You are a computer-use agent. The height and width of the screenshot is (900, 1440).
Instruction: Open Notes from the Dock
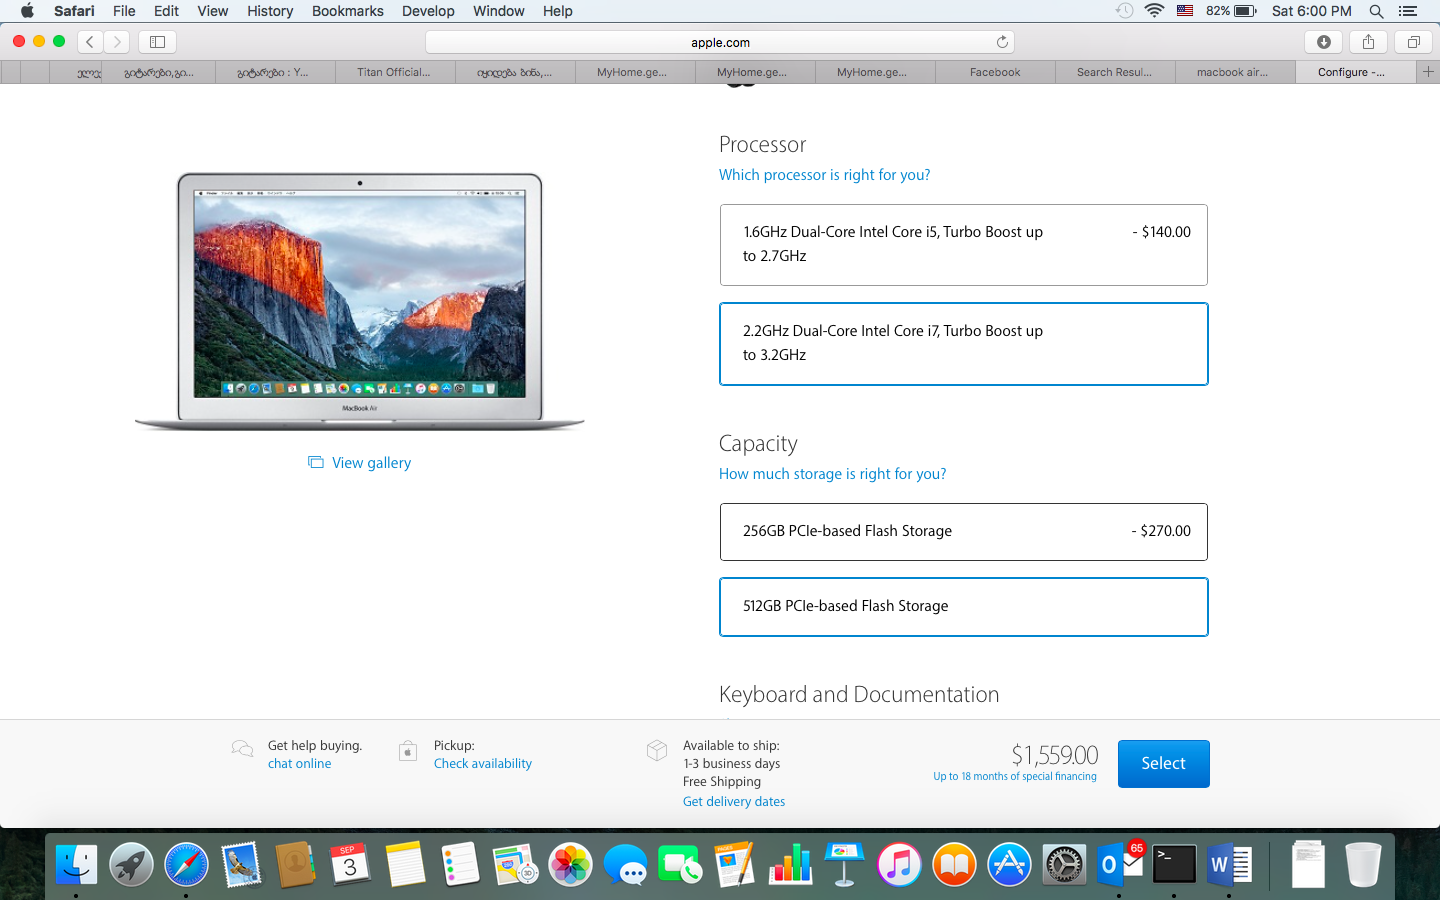pyautogui.click(x=405, y=865)
